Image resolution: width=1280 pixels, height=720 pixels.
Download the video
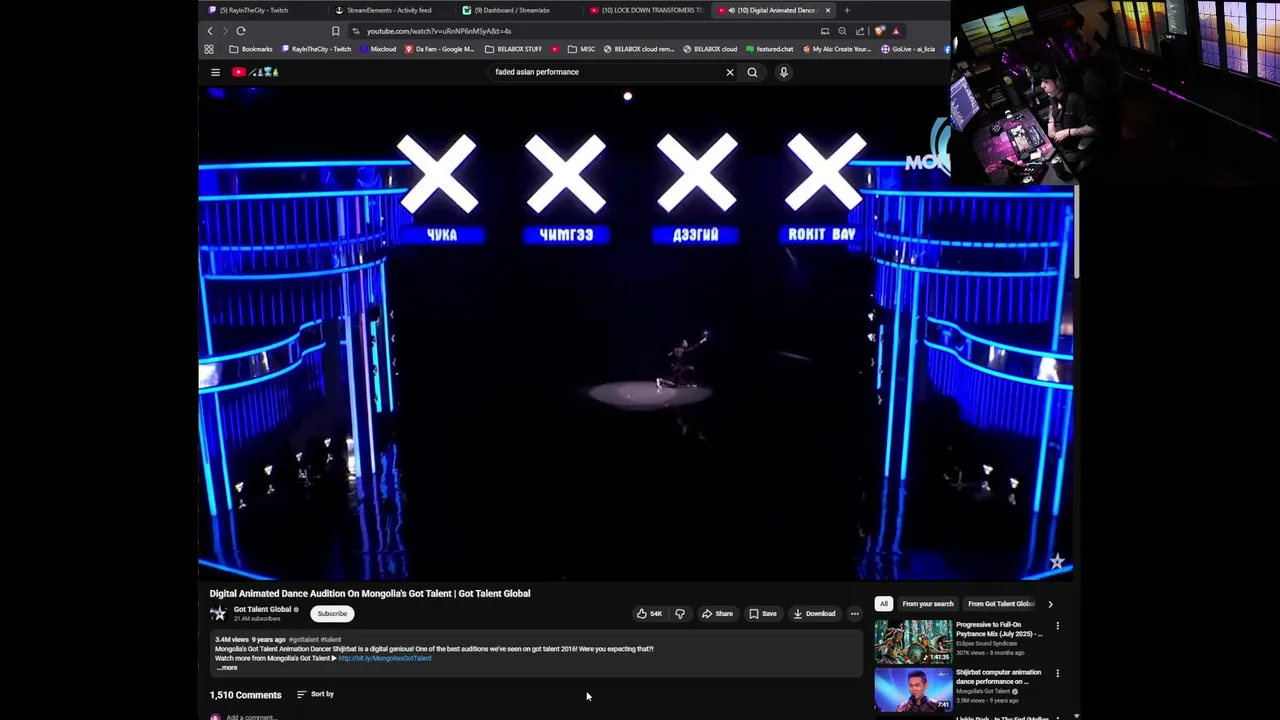tap(814, 614)
